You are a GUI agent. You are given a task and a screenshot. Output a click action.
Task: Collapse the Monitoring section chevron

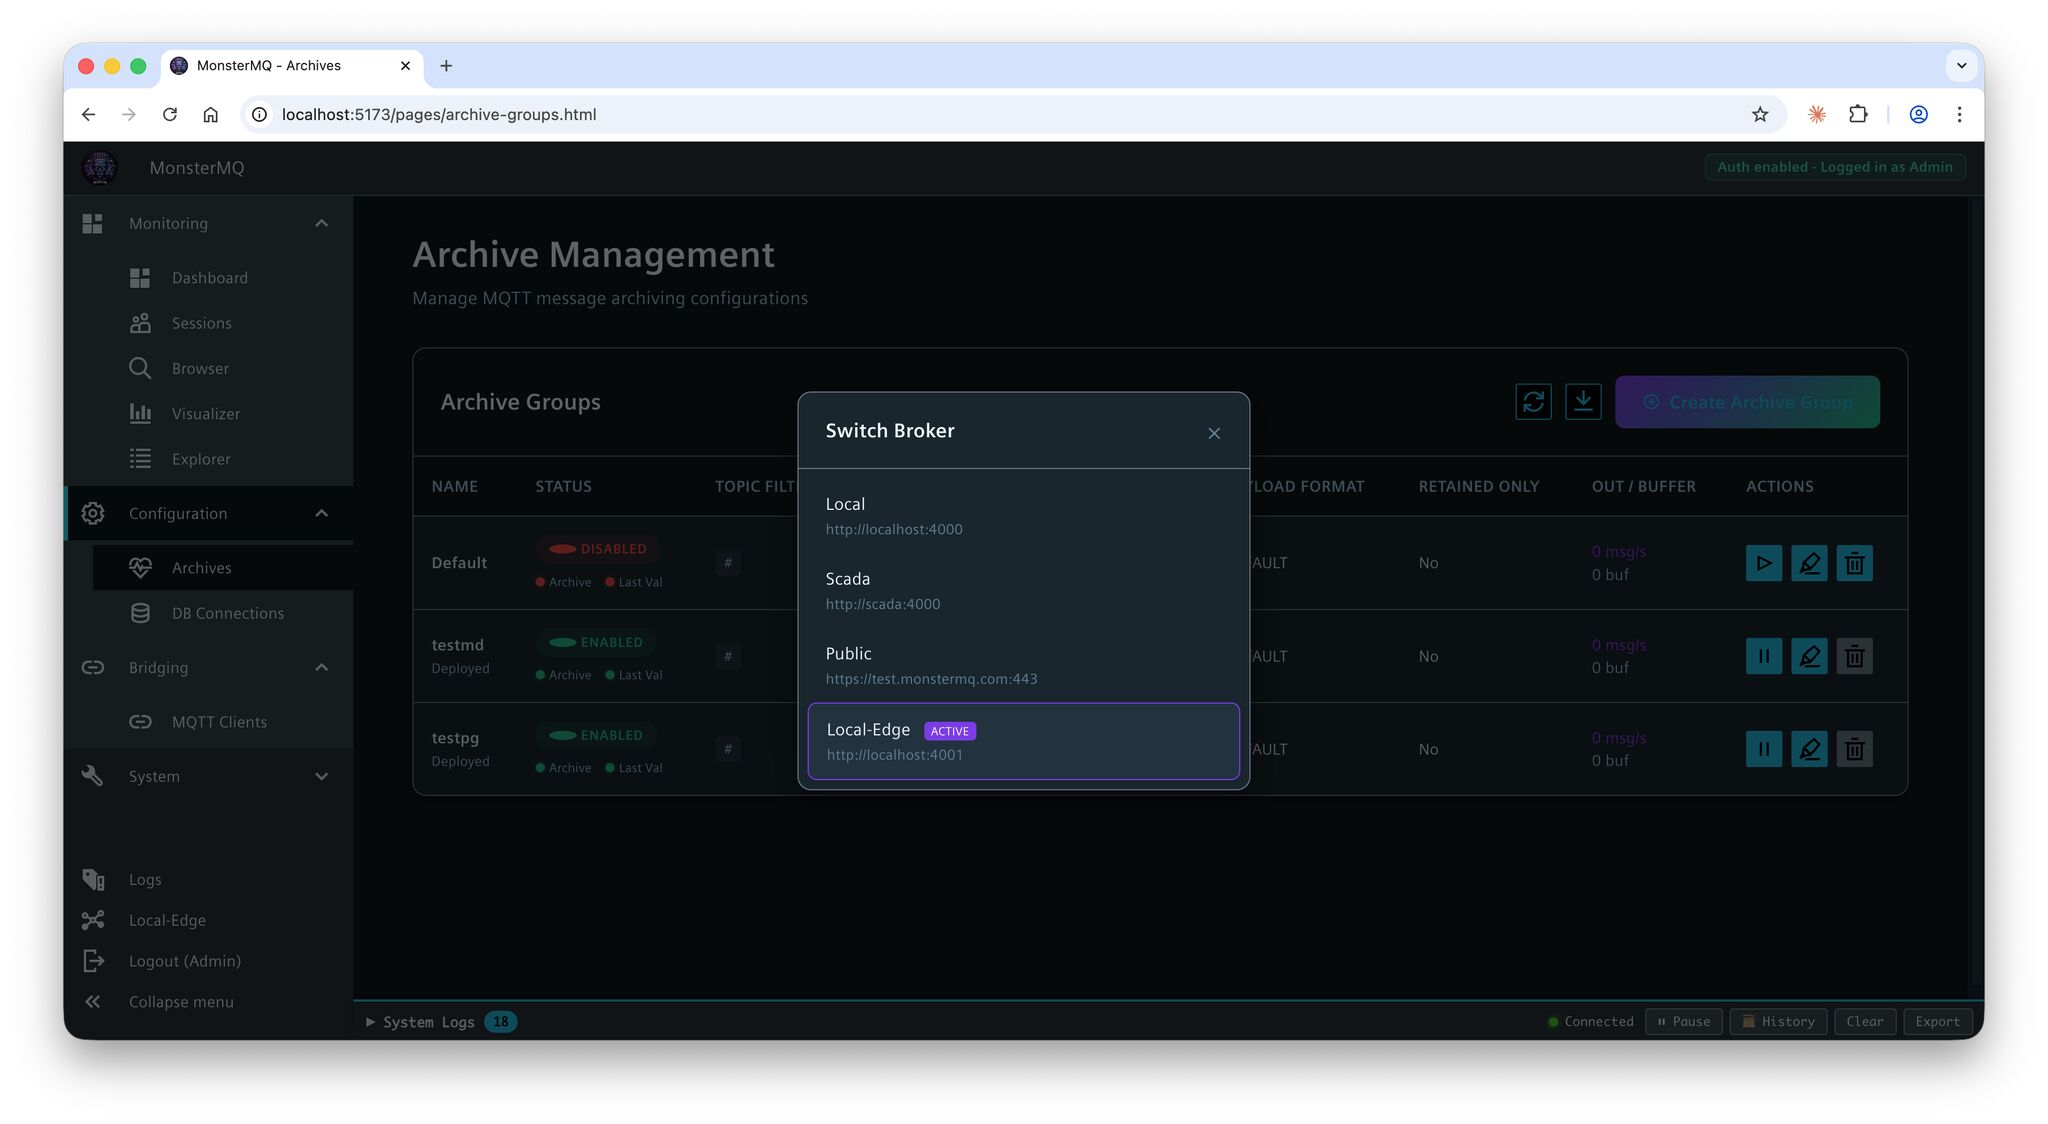coord(321,223)
